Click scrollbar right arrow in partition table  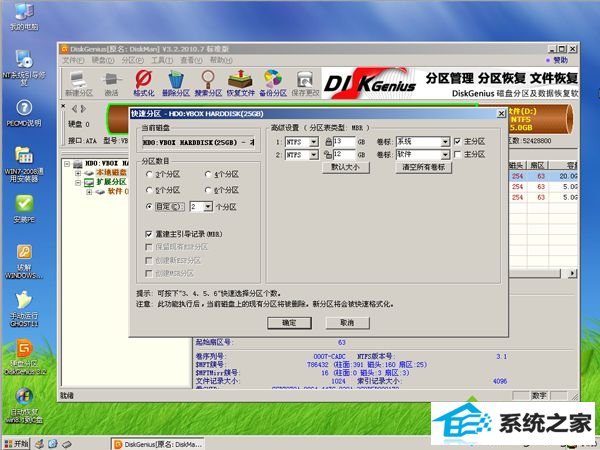tap(572, 273)
